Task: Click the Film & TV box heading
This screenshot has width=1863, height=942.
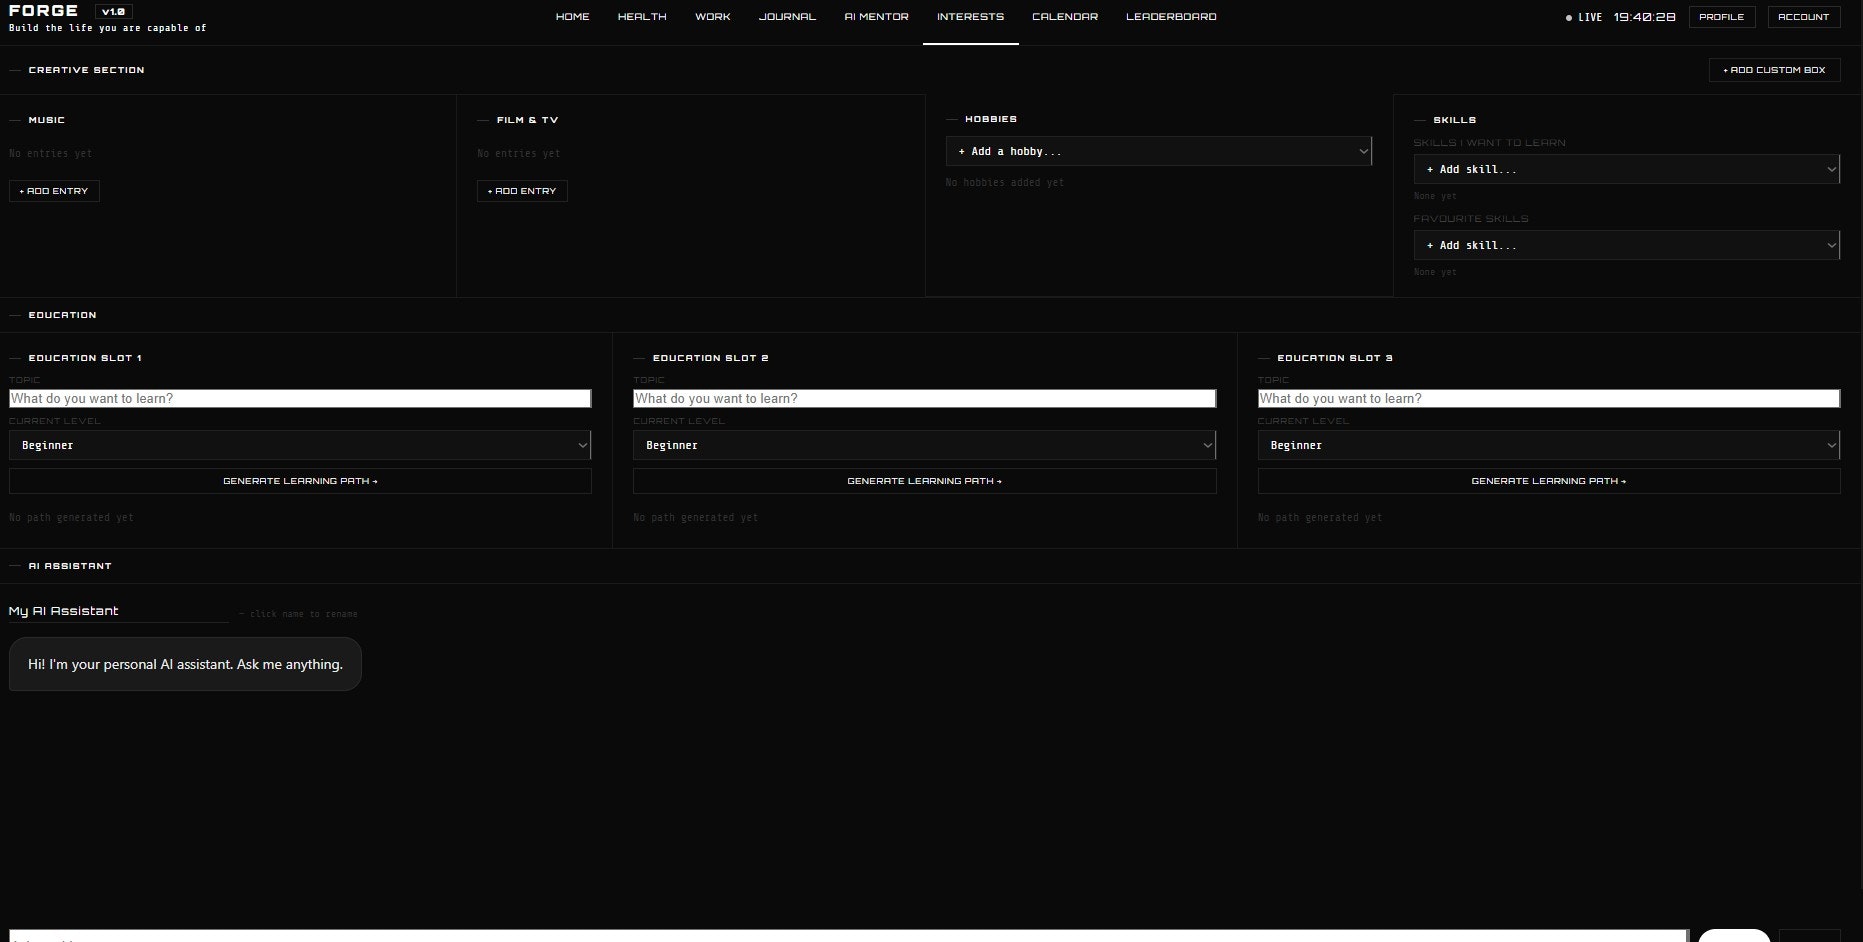Action: (527, 120)
